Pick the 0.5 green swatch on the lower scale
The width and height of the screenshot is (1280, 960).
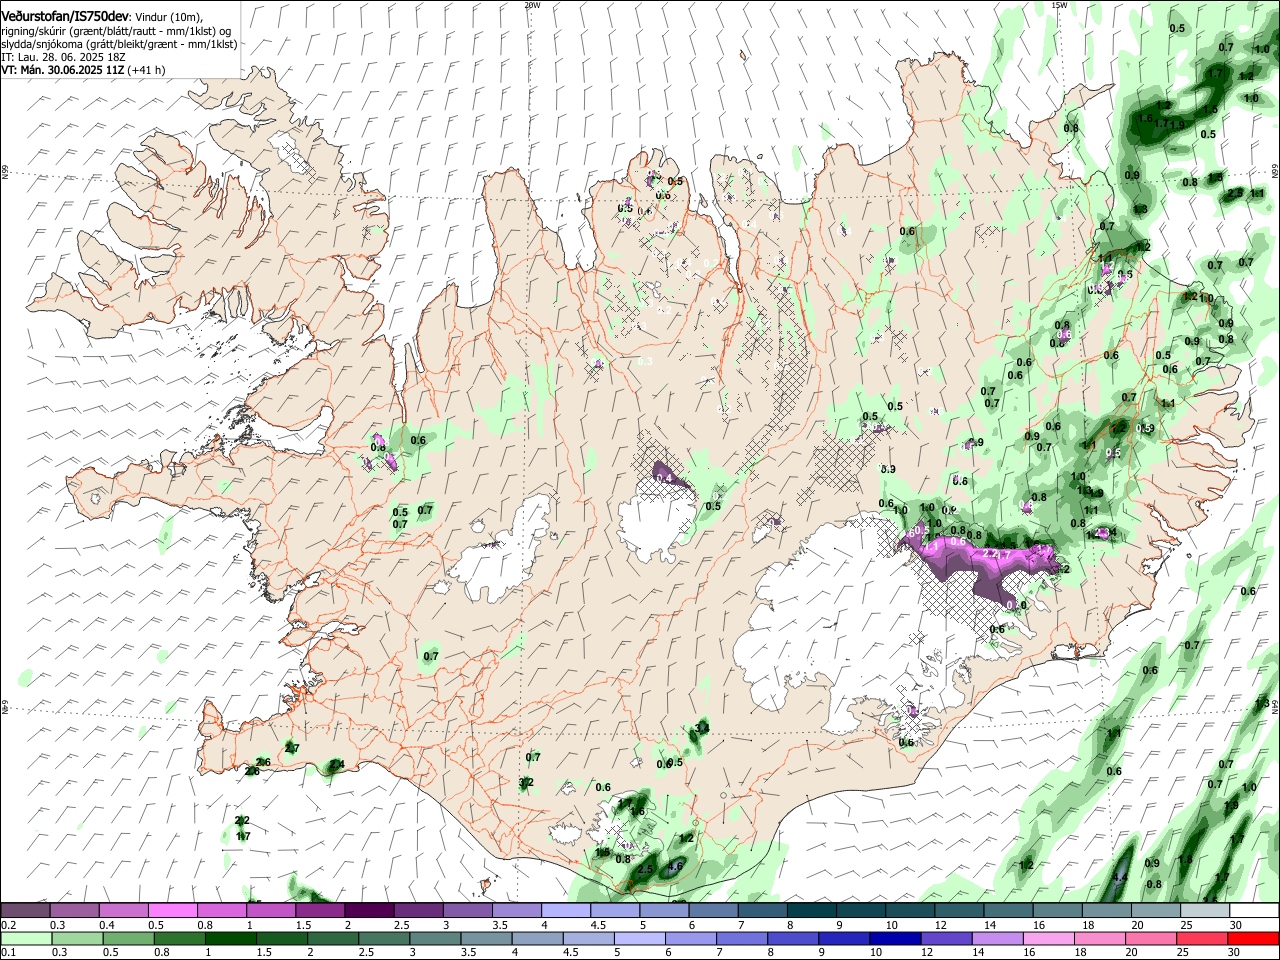coord(128,938)
